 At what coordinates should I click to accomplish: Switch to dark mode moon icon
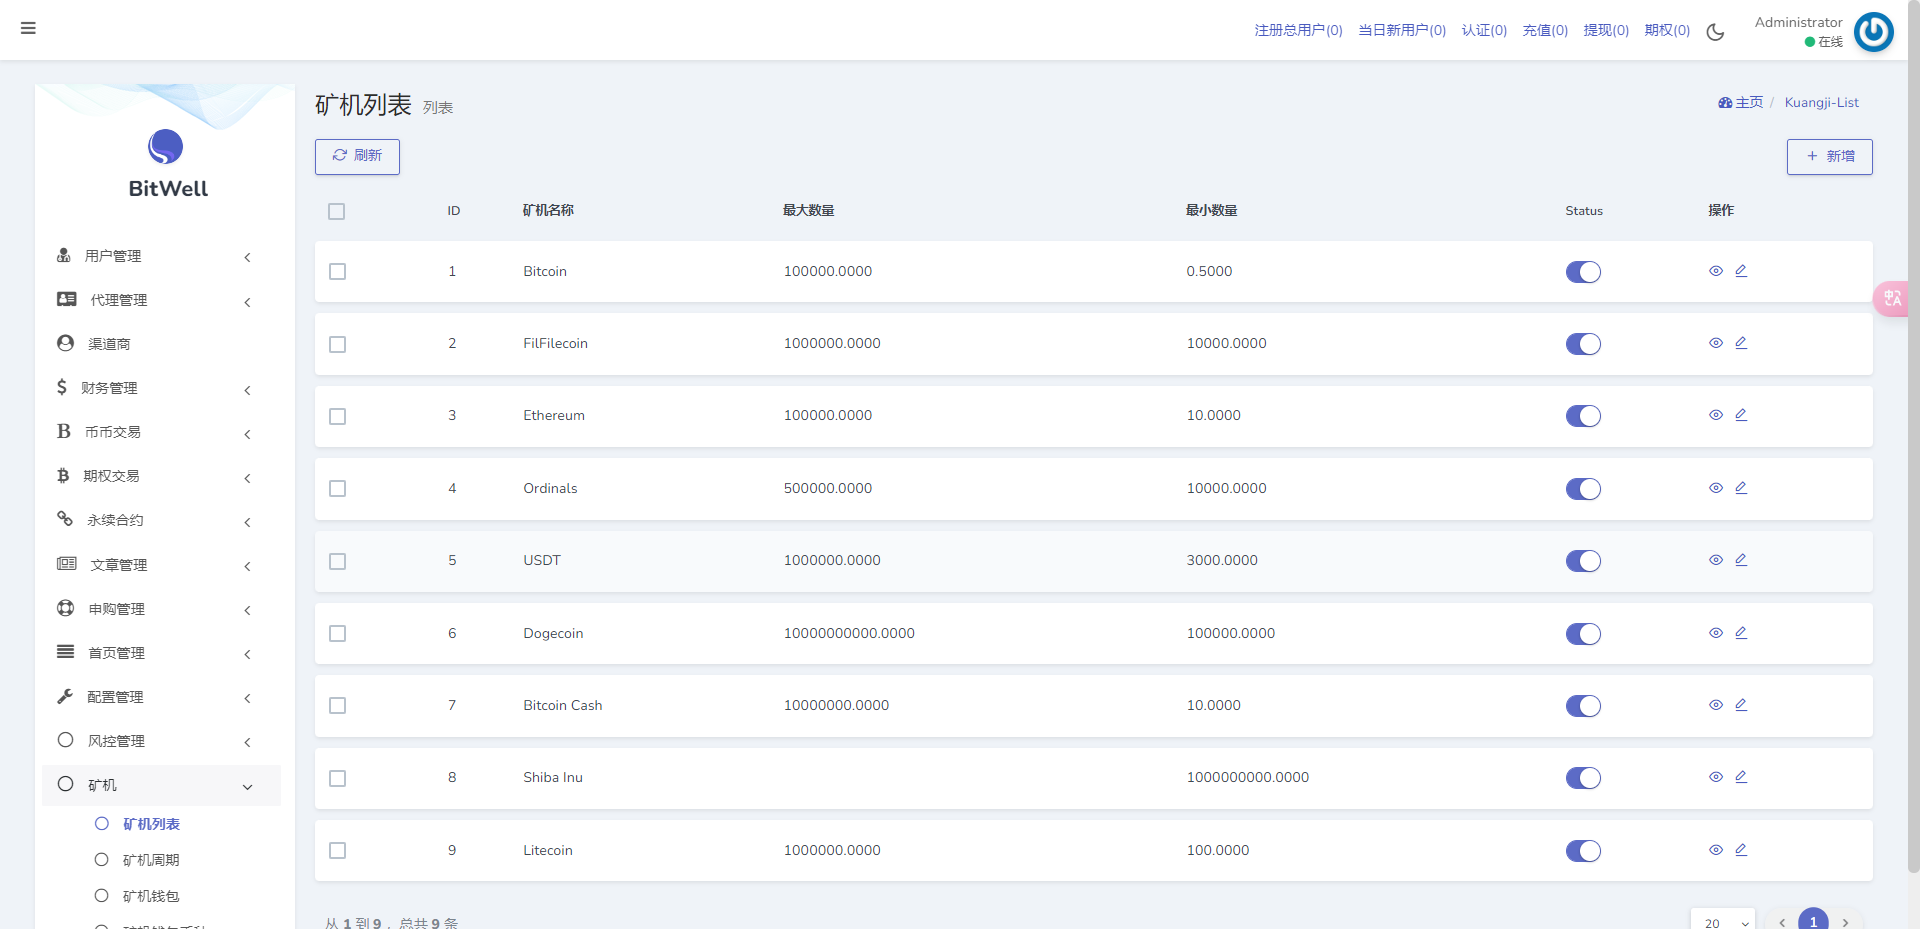pos(1715,32)
